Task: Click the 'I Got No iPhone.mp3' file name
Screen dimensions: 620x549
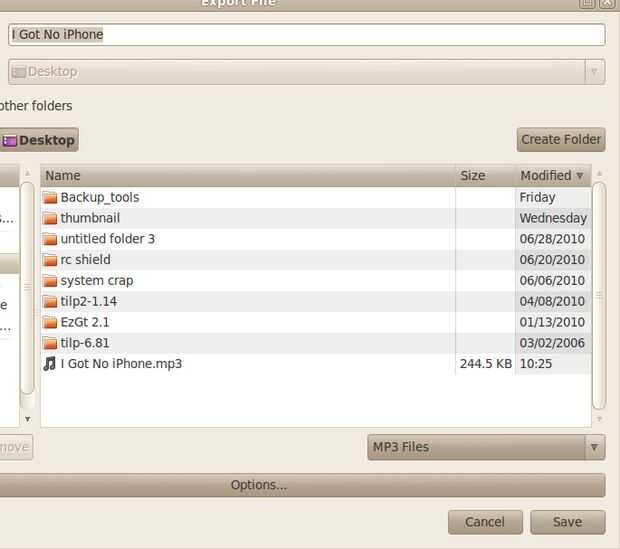Action: (x=121, y=364)
